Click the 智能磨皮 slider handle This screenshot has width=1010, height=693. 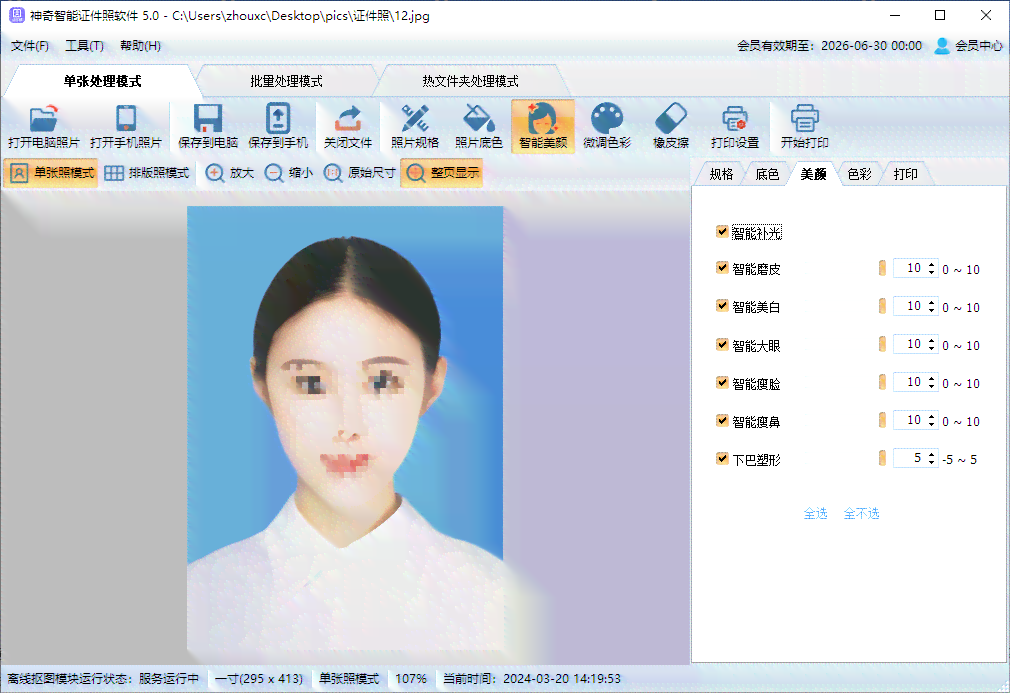[x=882, y=269]
